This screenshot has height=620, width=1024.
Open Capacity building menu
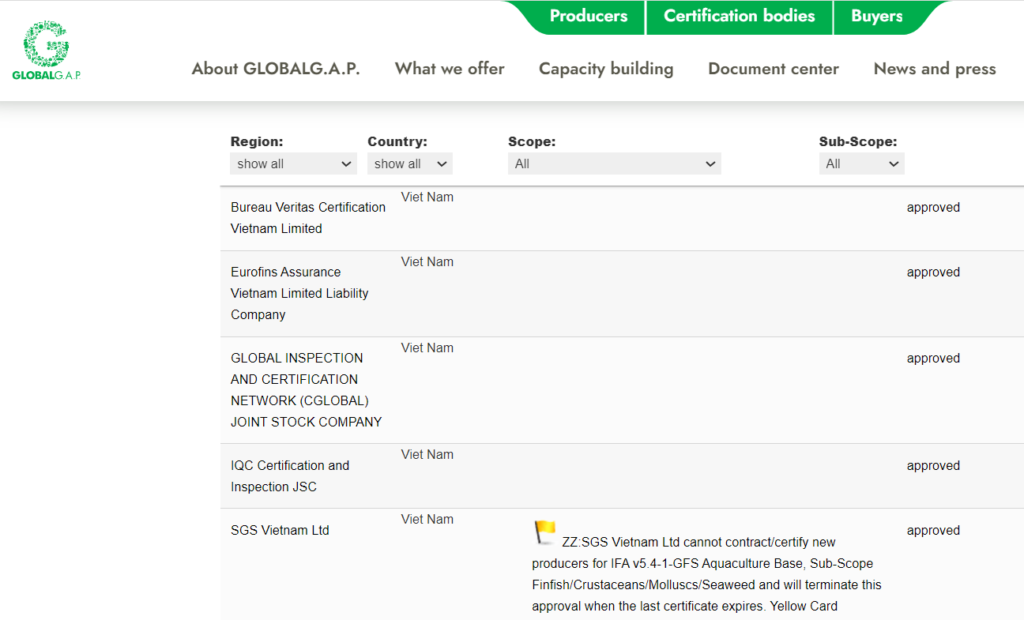point(606,69)
